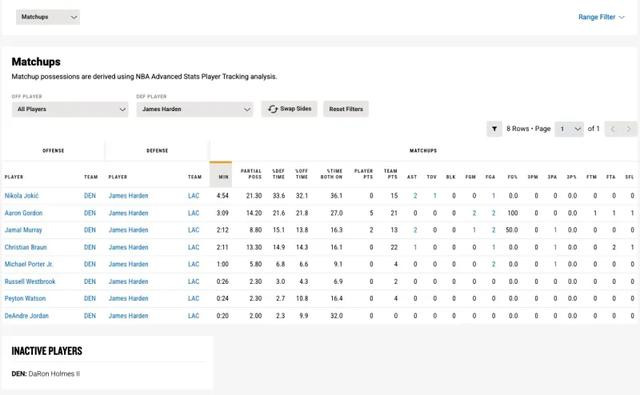Open Jamal Murray player link
The height and width of the screenshot is (395, 640).
[x=23, y=230]
